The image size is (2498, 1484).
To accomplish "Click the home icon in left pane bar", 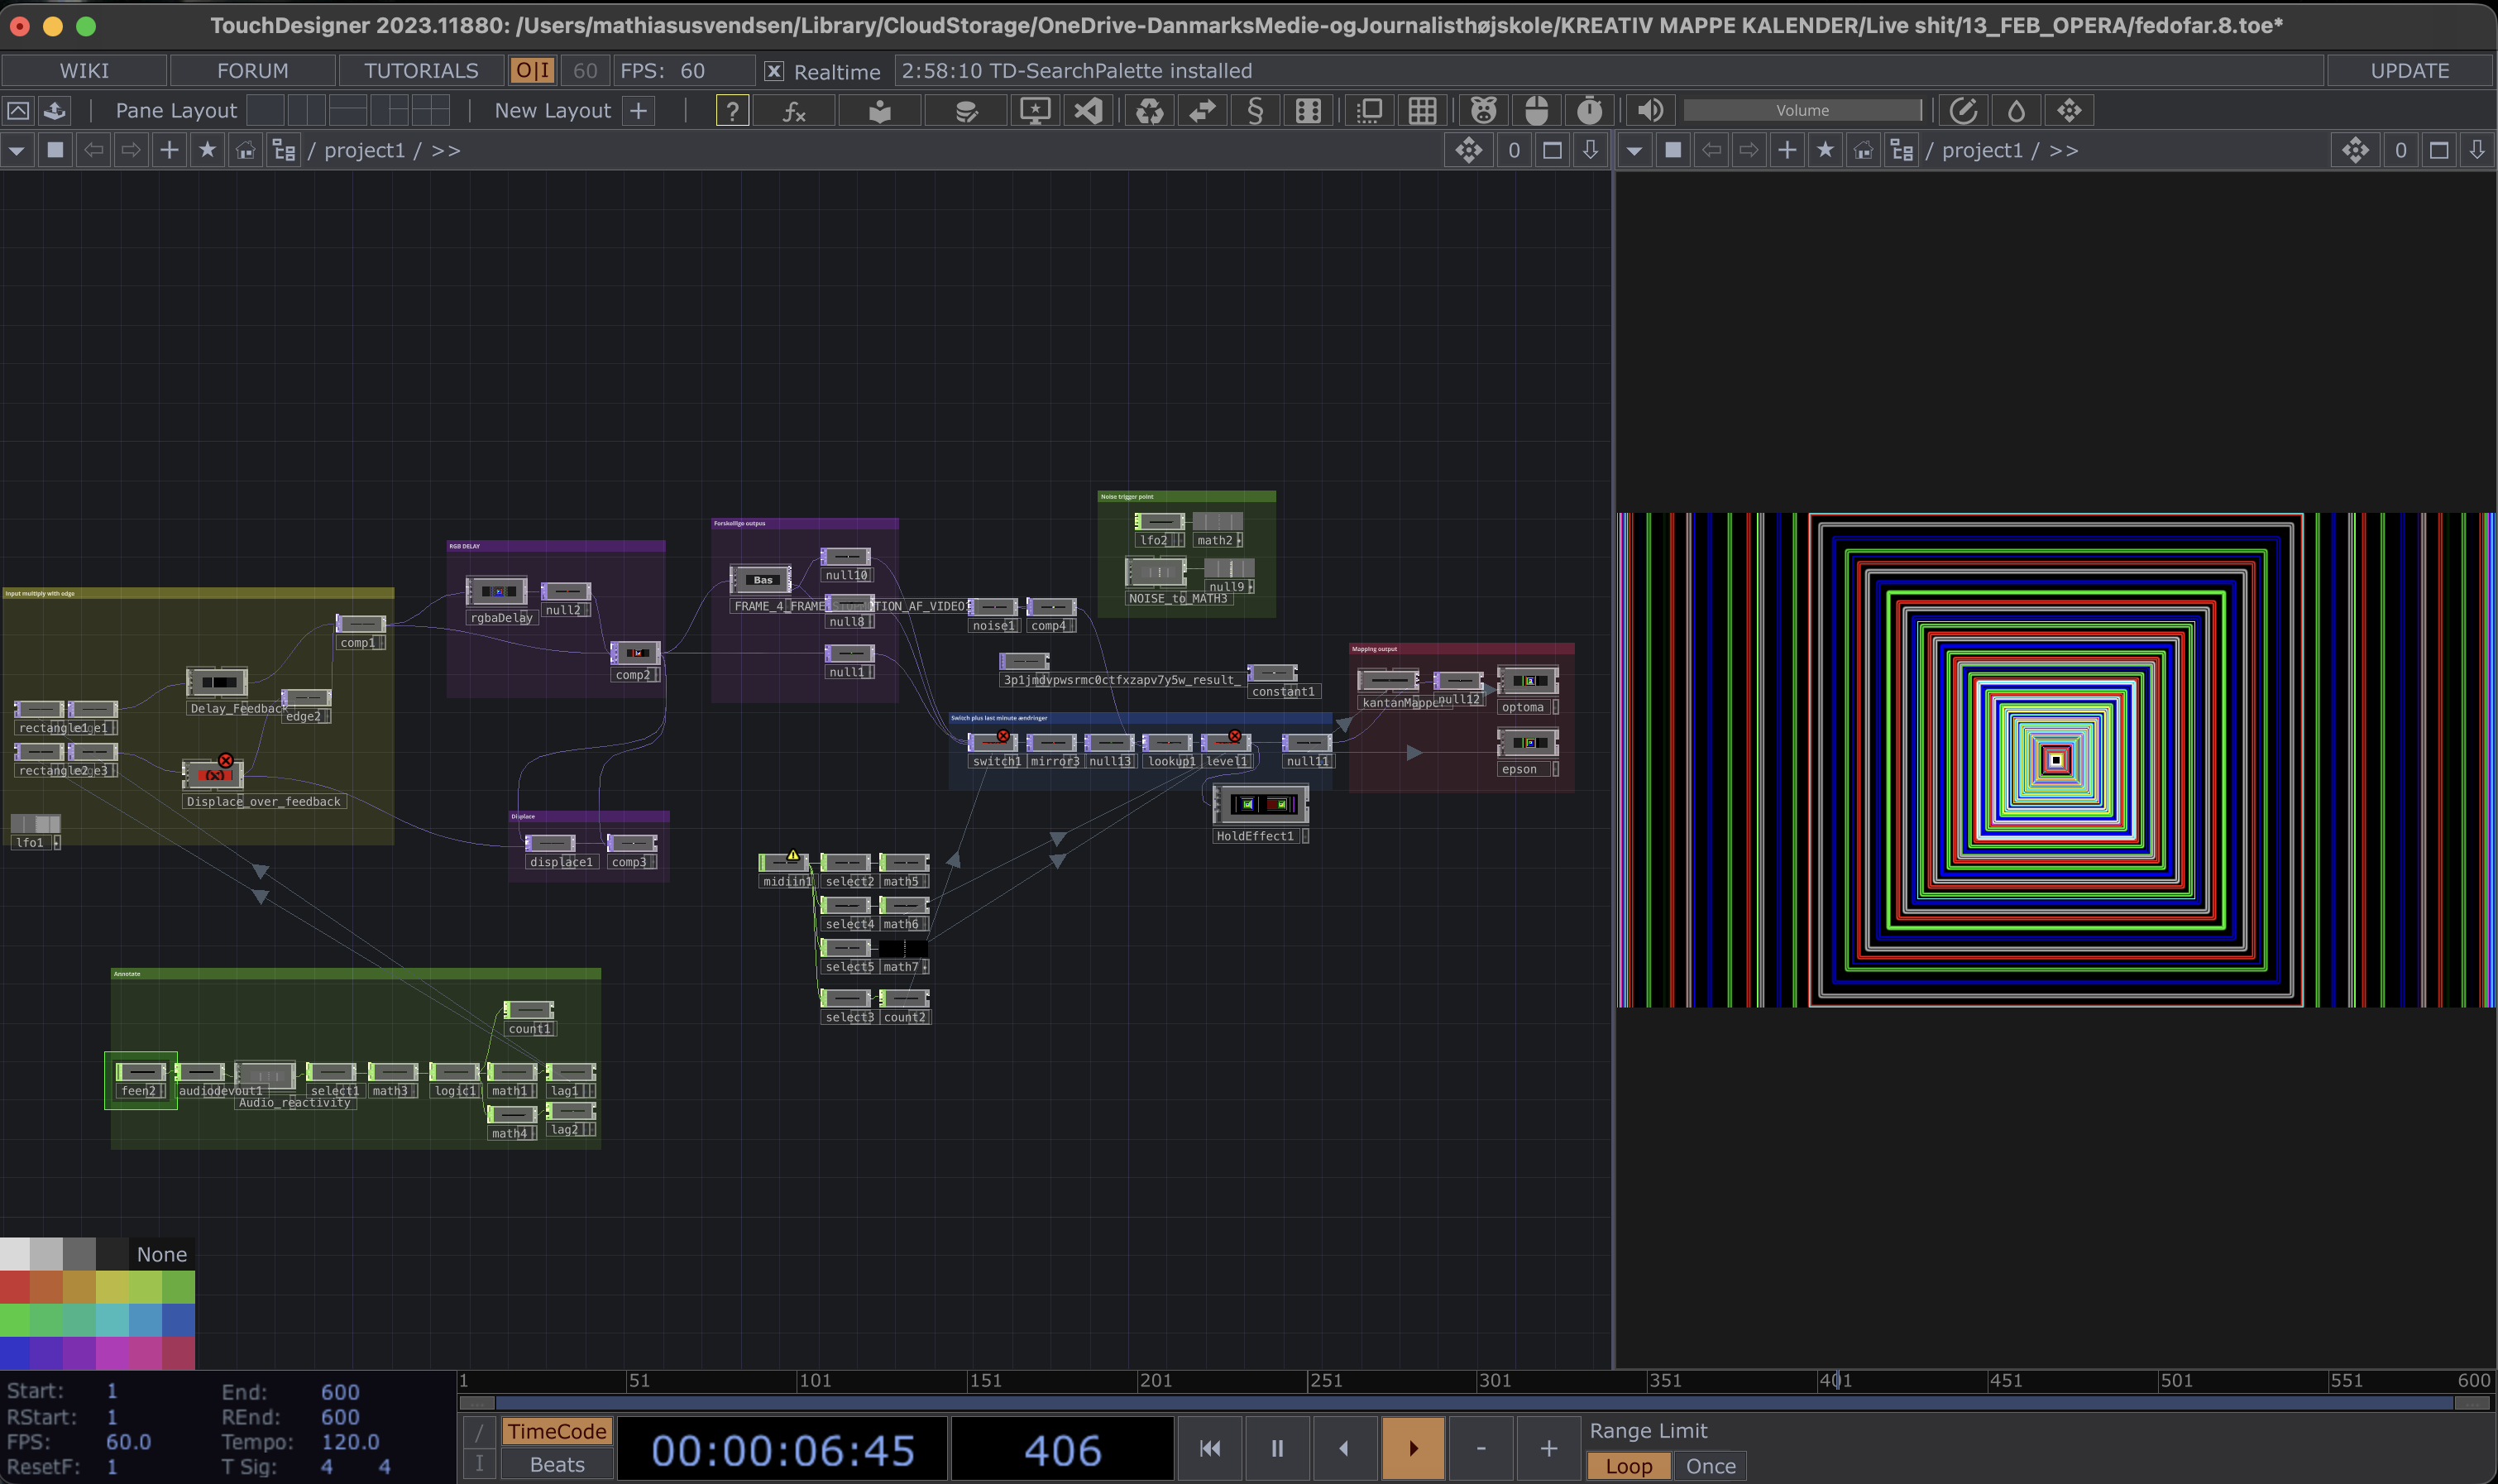I will click(x=245, y=150).
